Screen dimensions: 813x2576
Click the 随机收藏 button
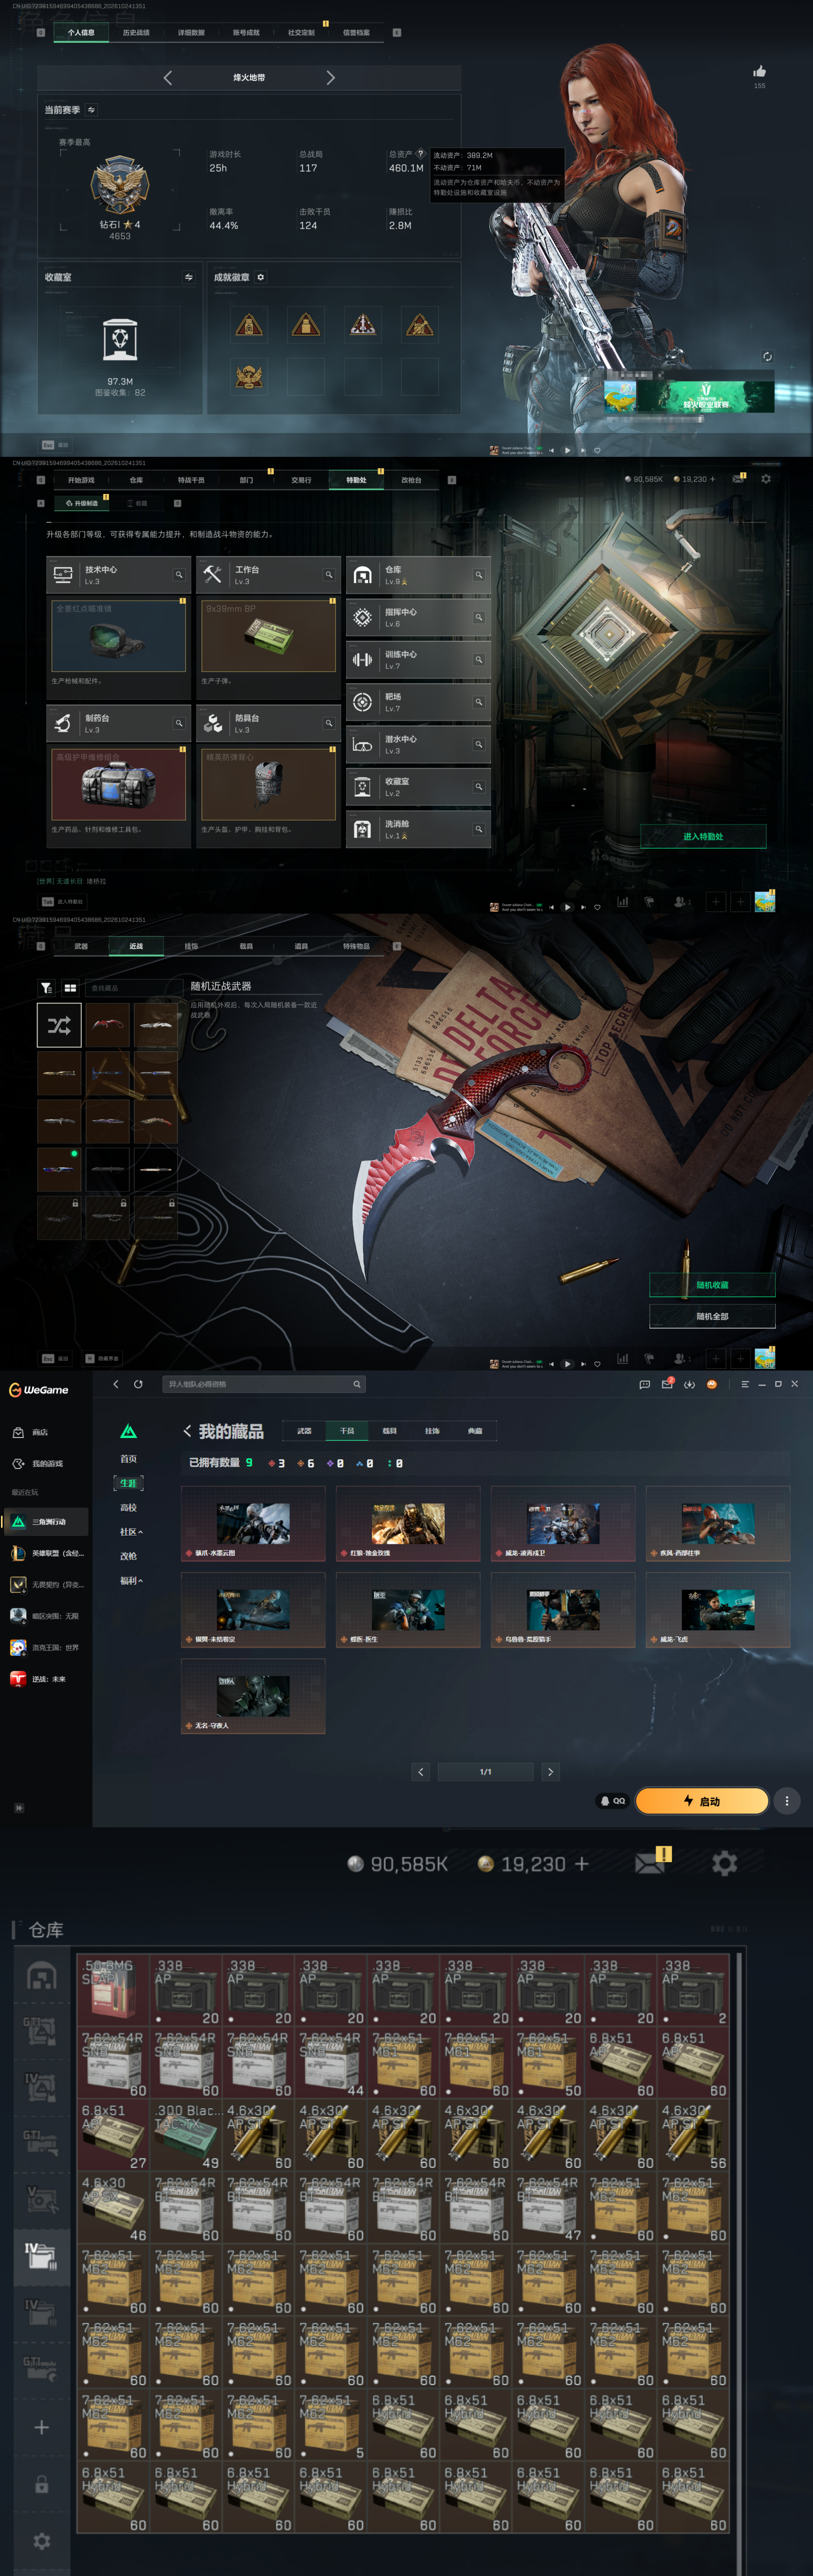712,1285
